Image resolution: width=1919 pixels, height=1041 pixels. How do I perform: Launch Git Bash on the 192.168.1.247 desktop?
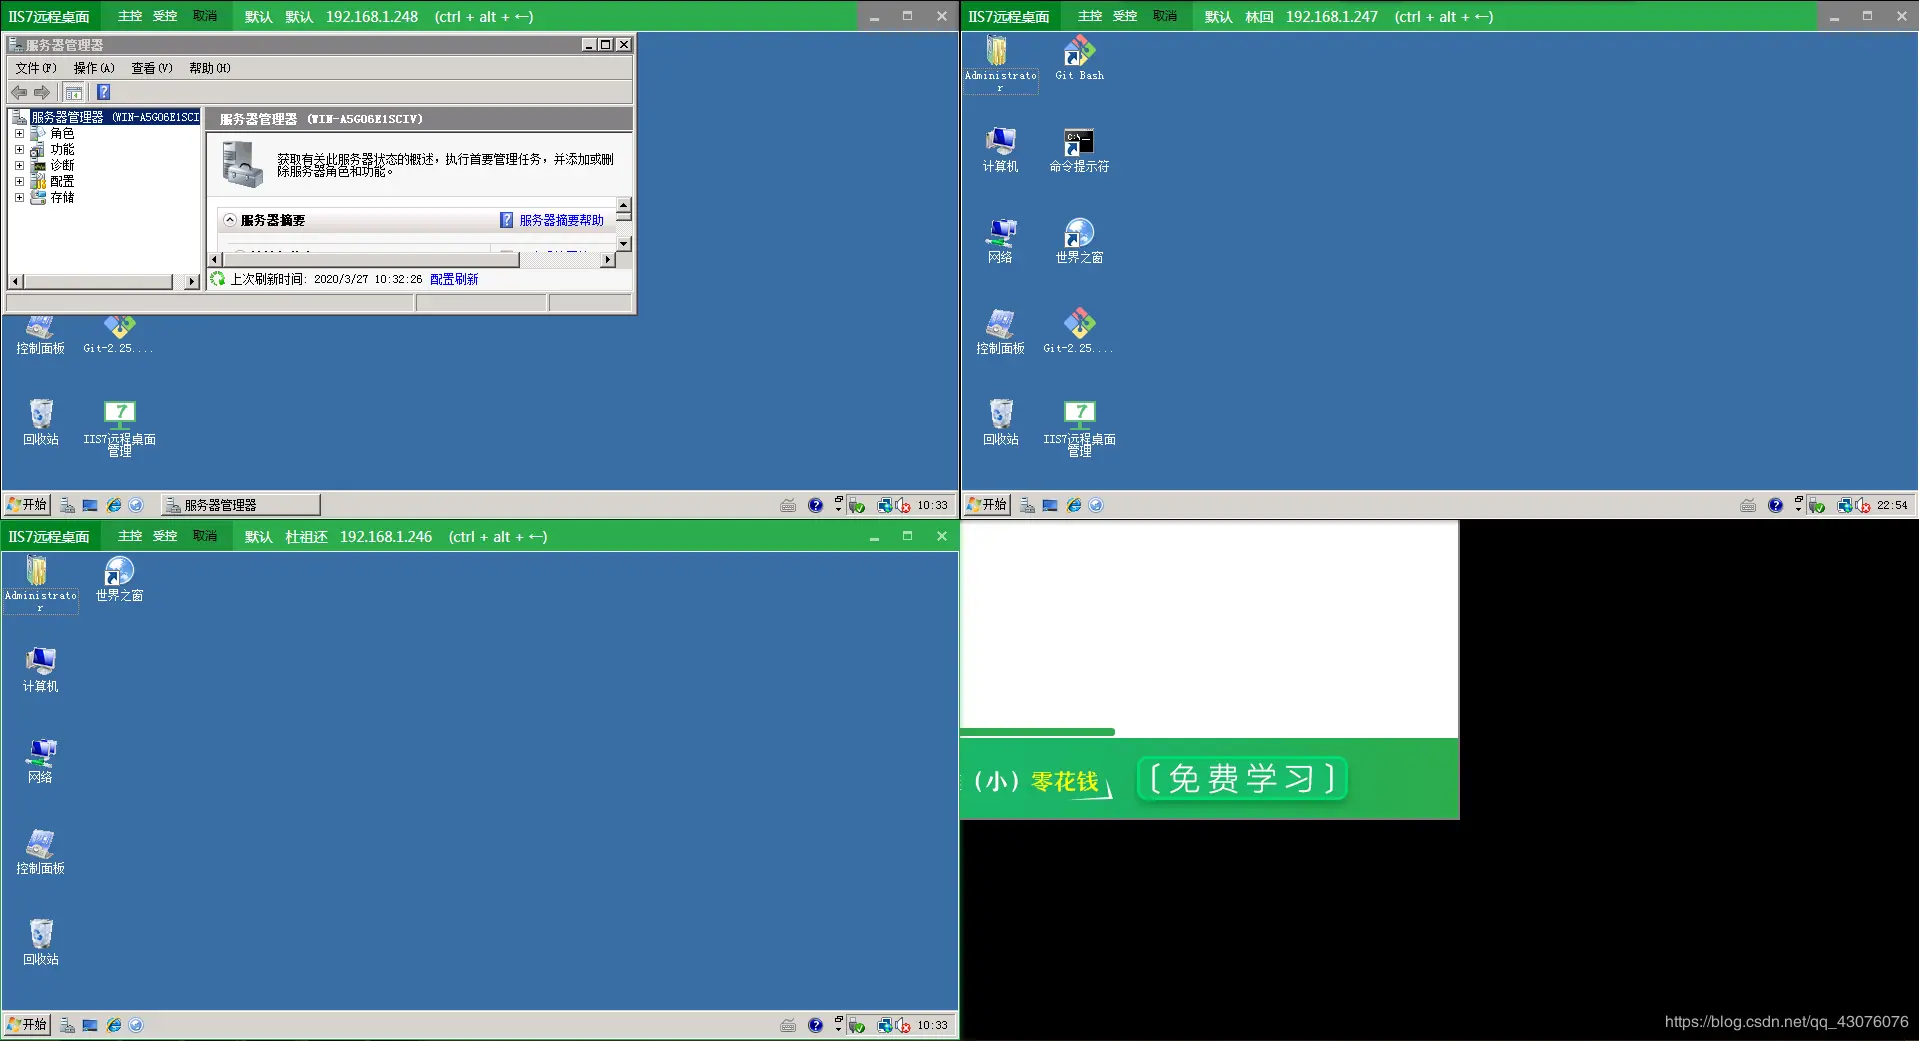tap(1079, 58)
